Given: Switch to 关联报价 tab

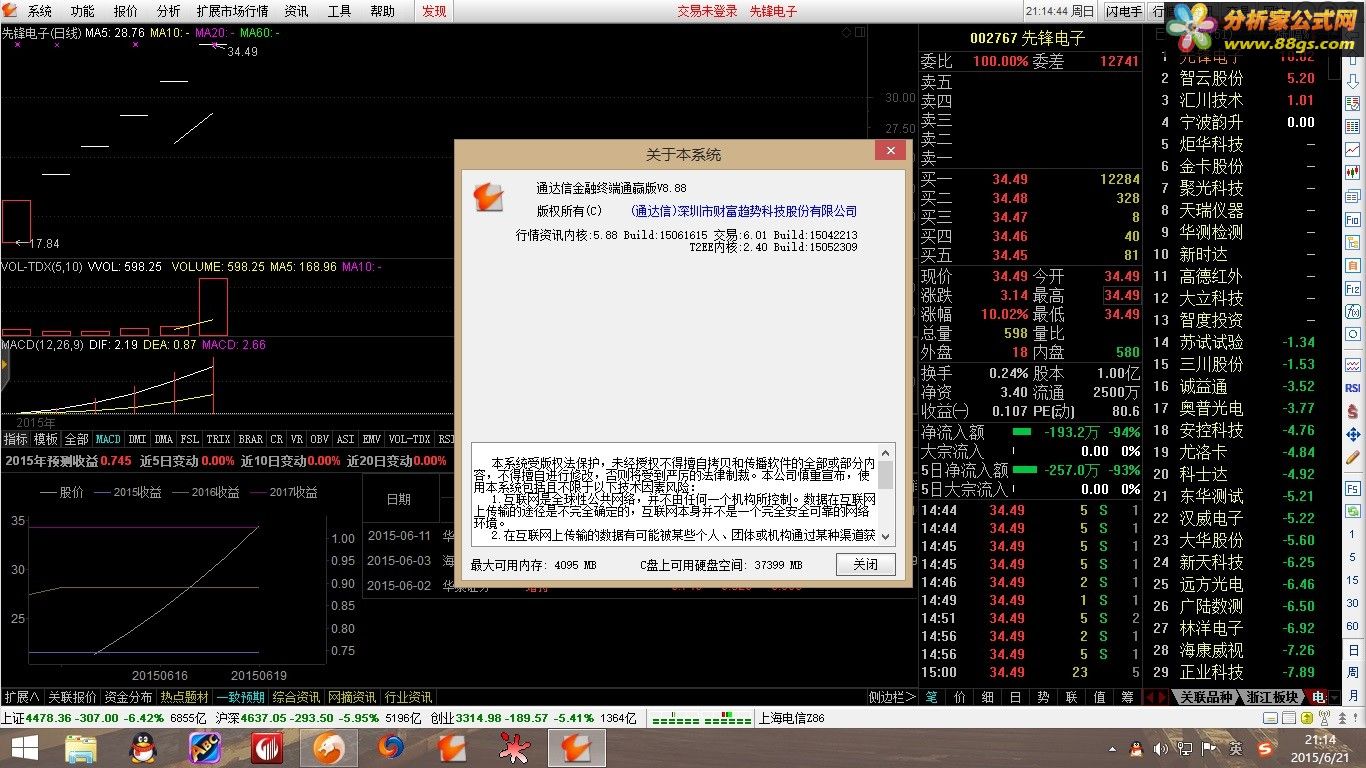Looking at the screenshot, I should (x=73, y=697).
